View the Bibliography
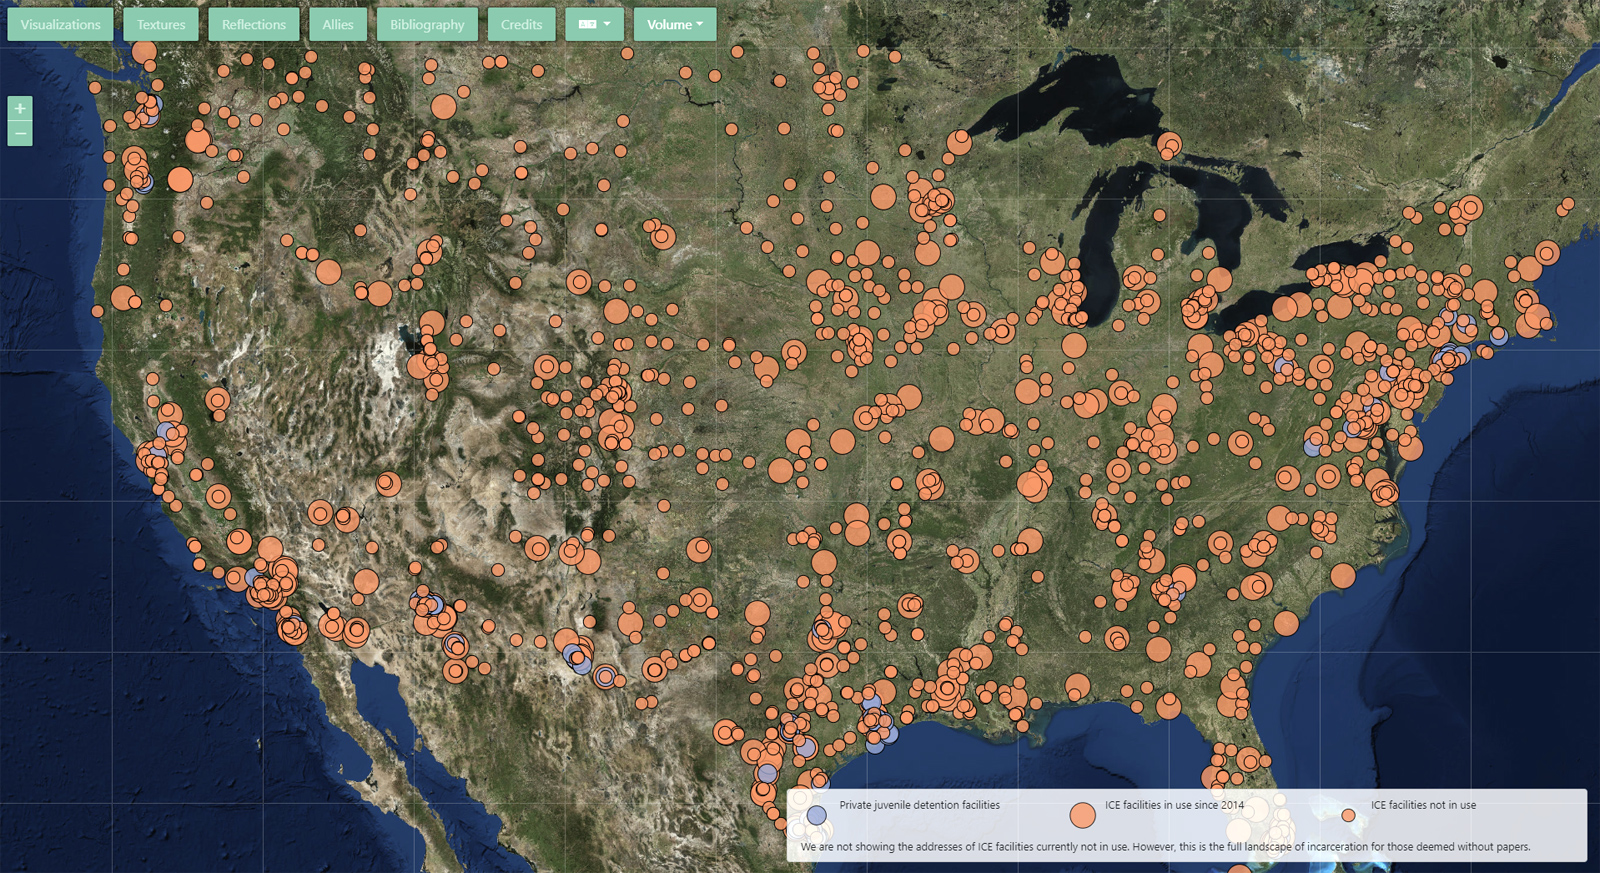 427,24
